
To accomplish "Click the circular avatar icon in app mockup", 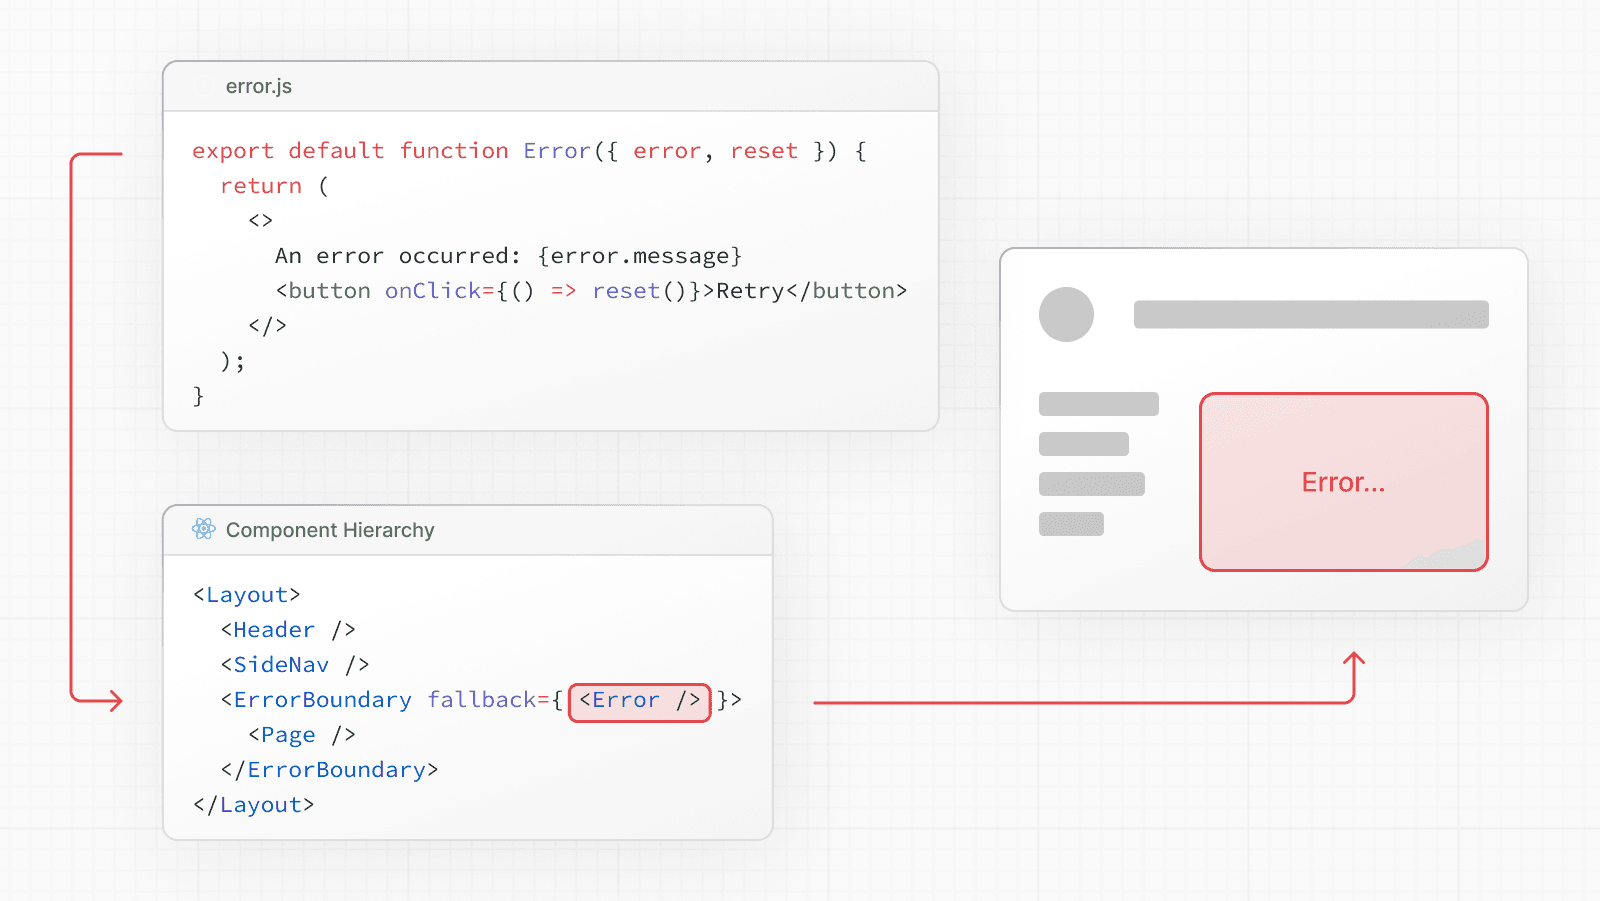I will (1066, 314).
